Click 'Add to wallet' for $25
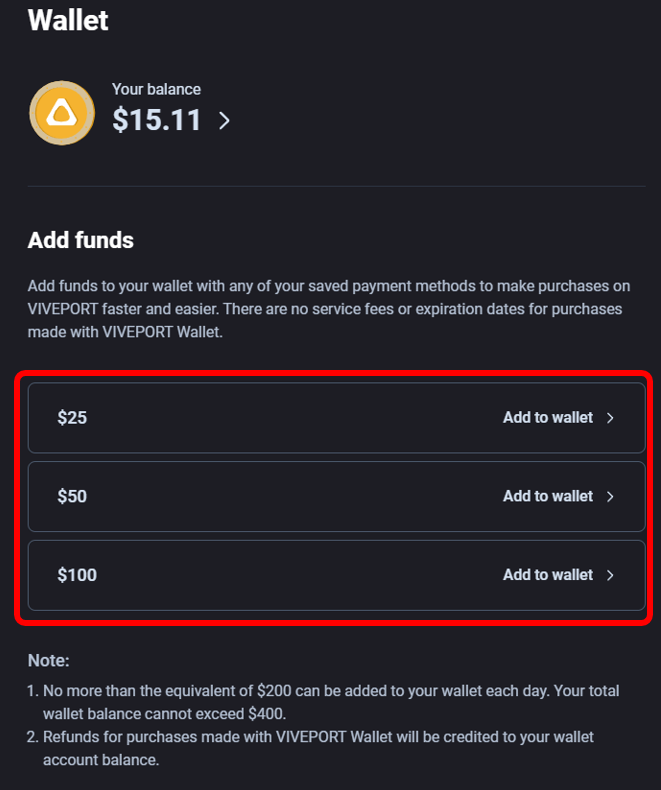Image resolution: width=661 pixels, height=790 pixels. click(547, 418)
